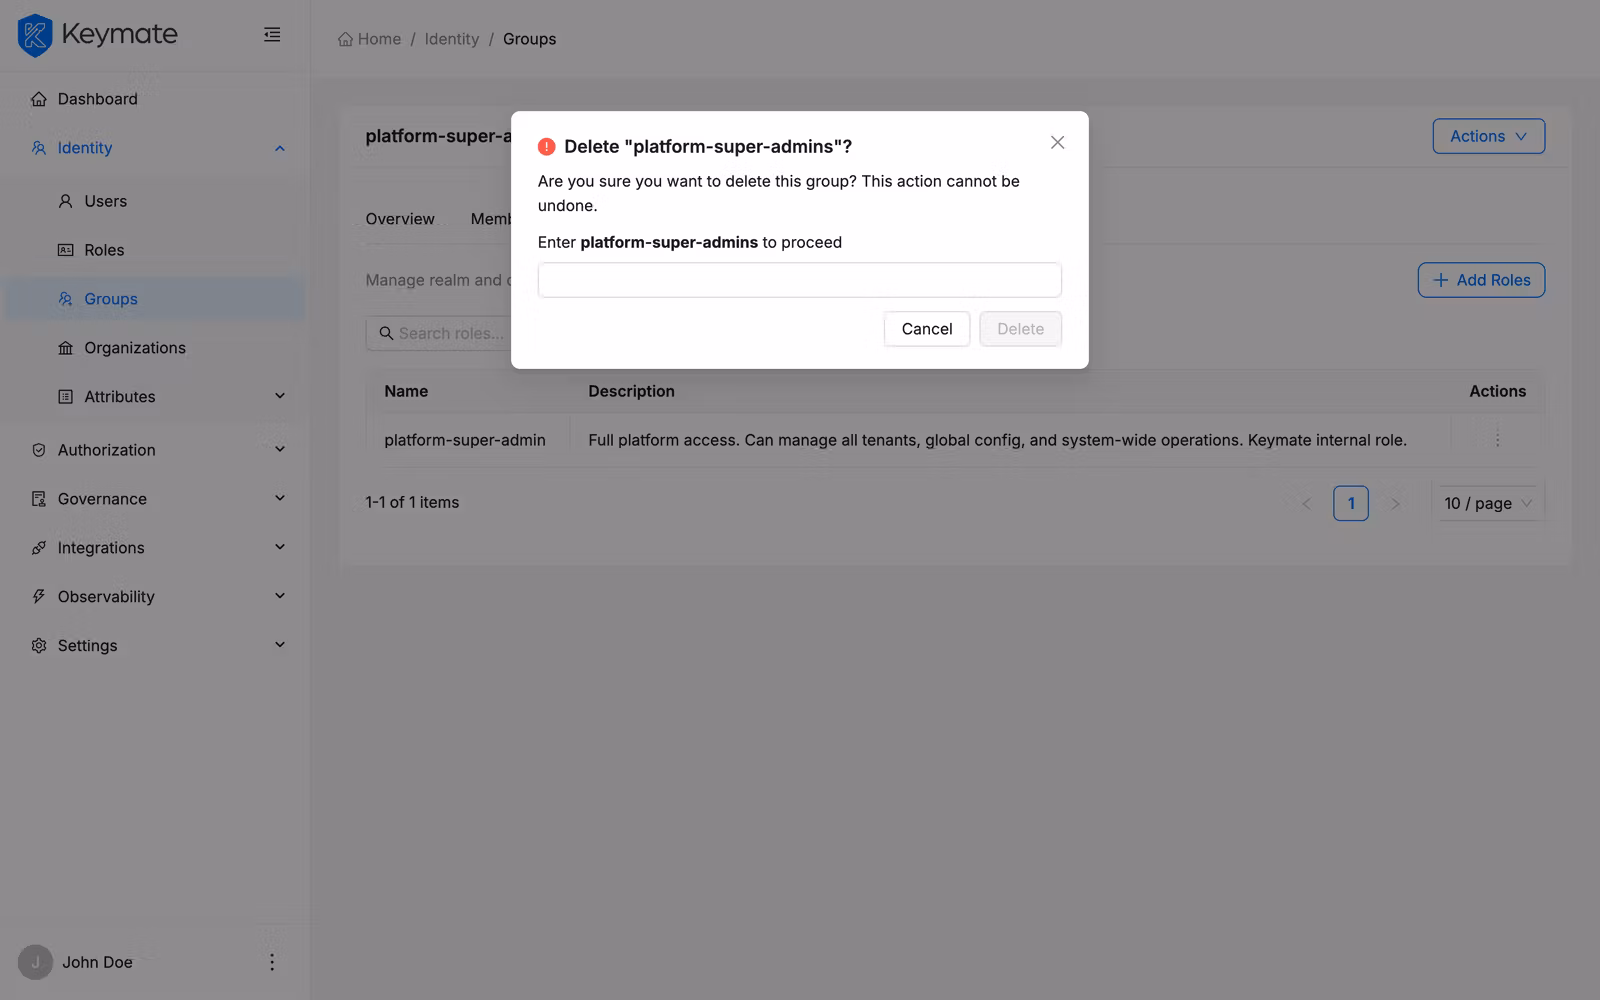Click the Add Roles button

point(1481,280)
